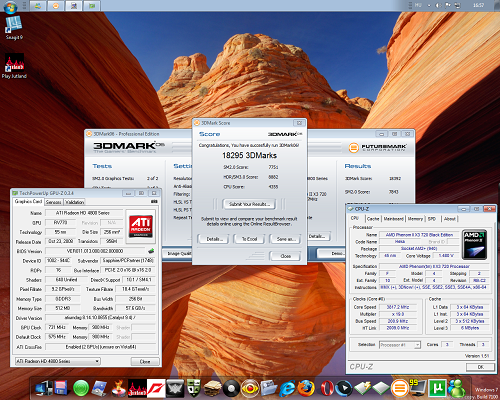Switch to CPU-Z SPD tab
The width and height of the screenshot is (500, 400).
pyautogui.click(x=432, y=219)
